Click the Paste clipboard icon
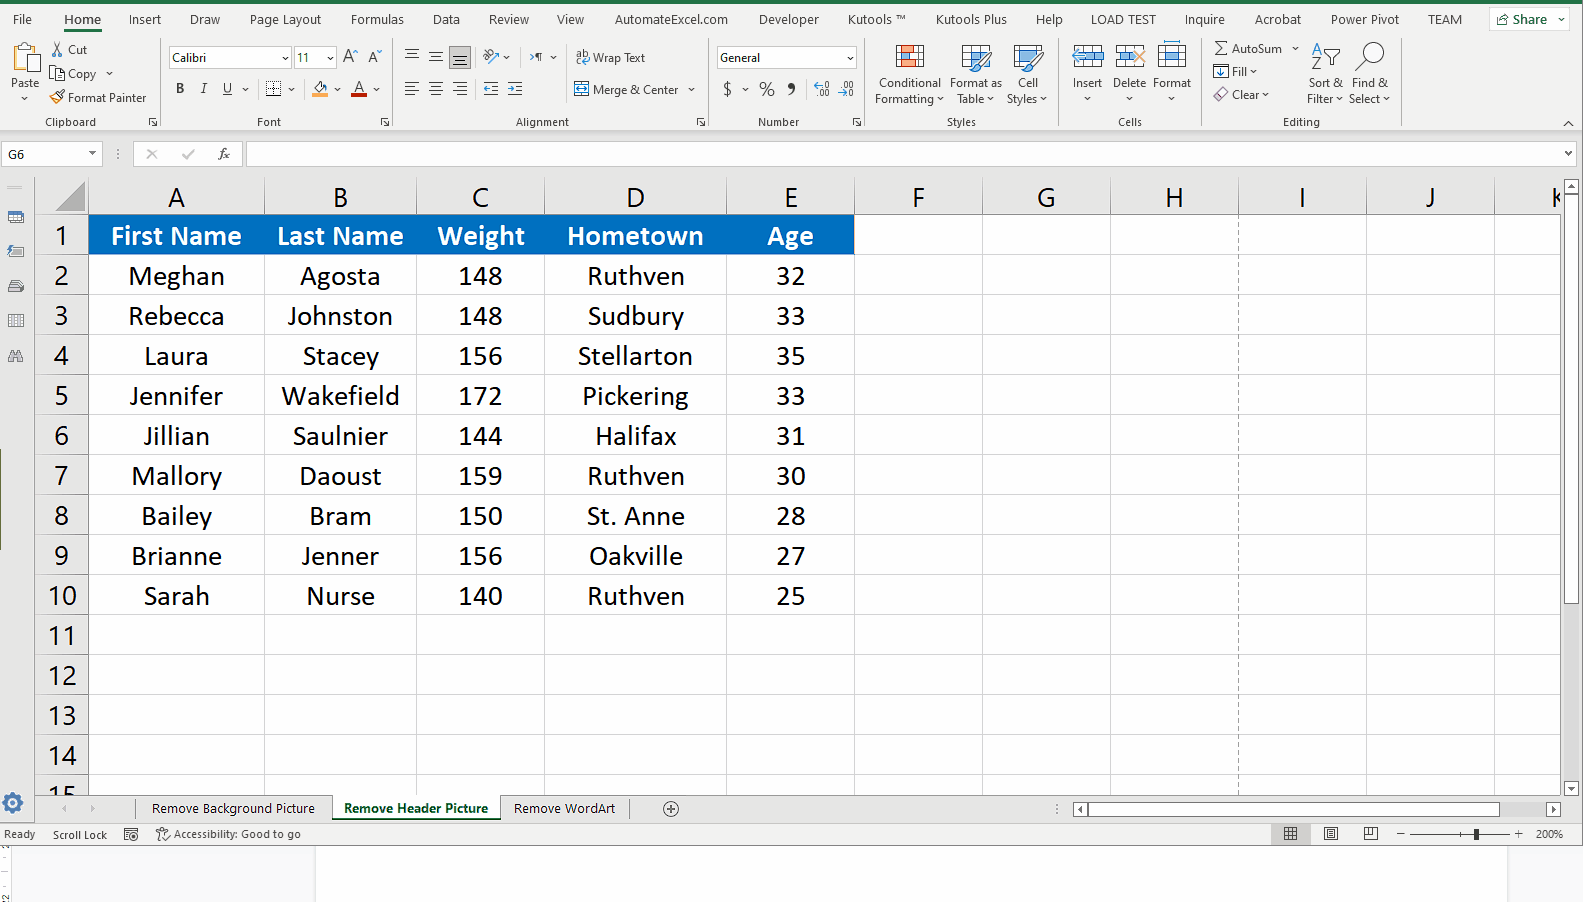The height and width of the screenshot is (902, 1583). coord(25,58)
